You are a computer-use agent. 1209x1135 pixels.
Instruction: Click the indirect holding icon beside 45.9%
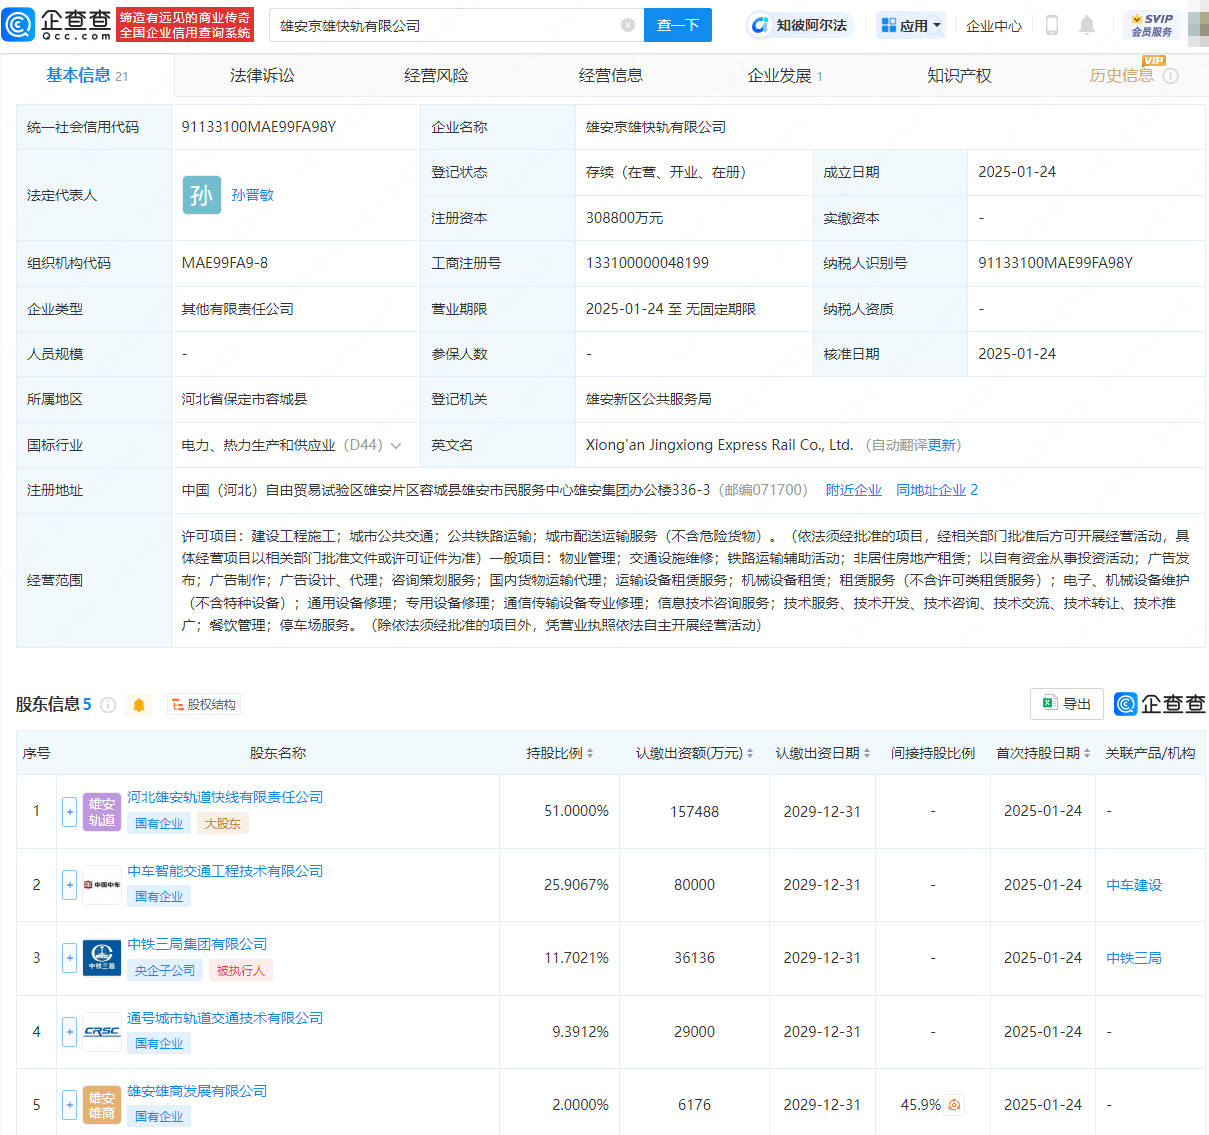[x=954, y=1105]
